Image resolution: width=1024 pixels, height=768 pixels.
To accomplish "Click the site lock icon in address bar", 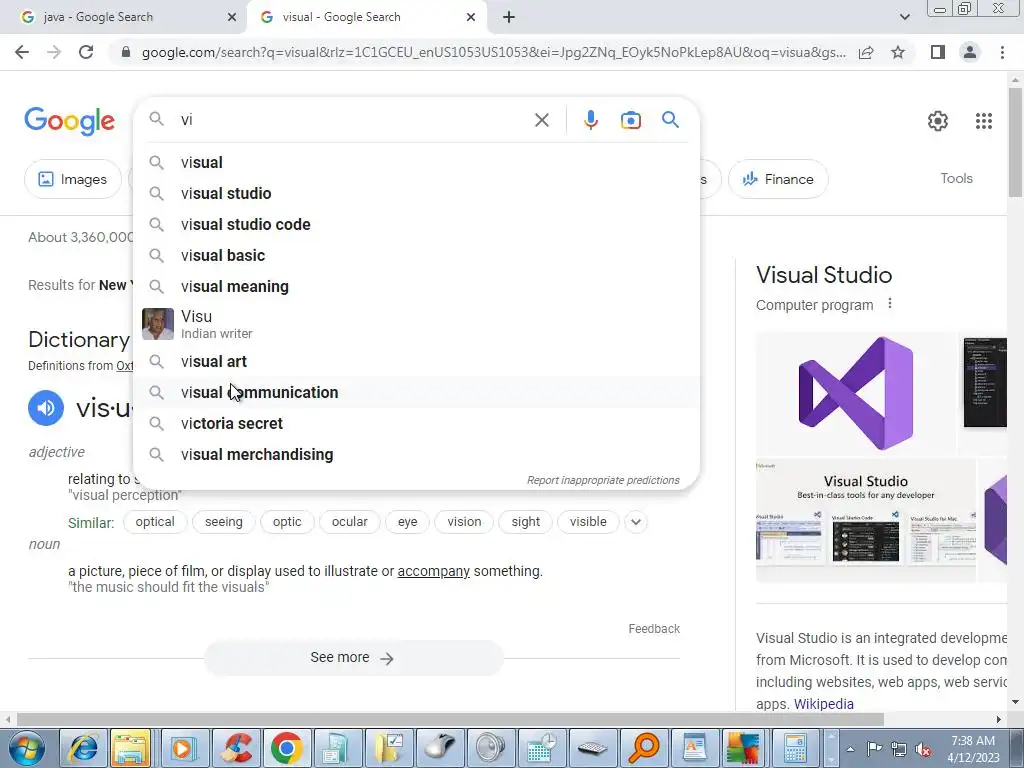I will click(x=126, y=52).
